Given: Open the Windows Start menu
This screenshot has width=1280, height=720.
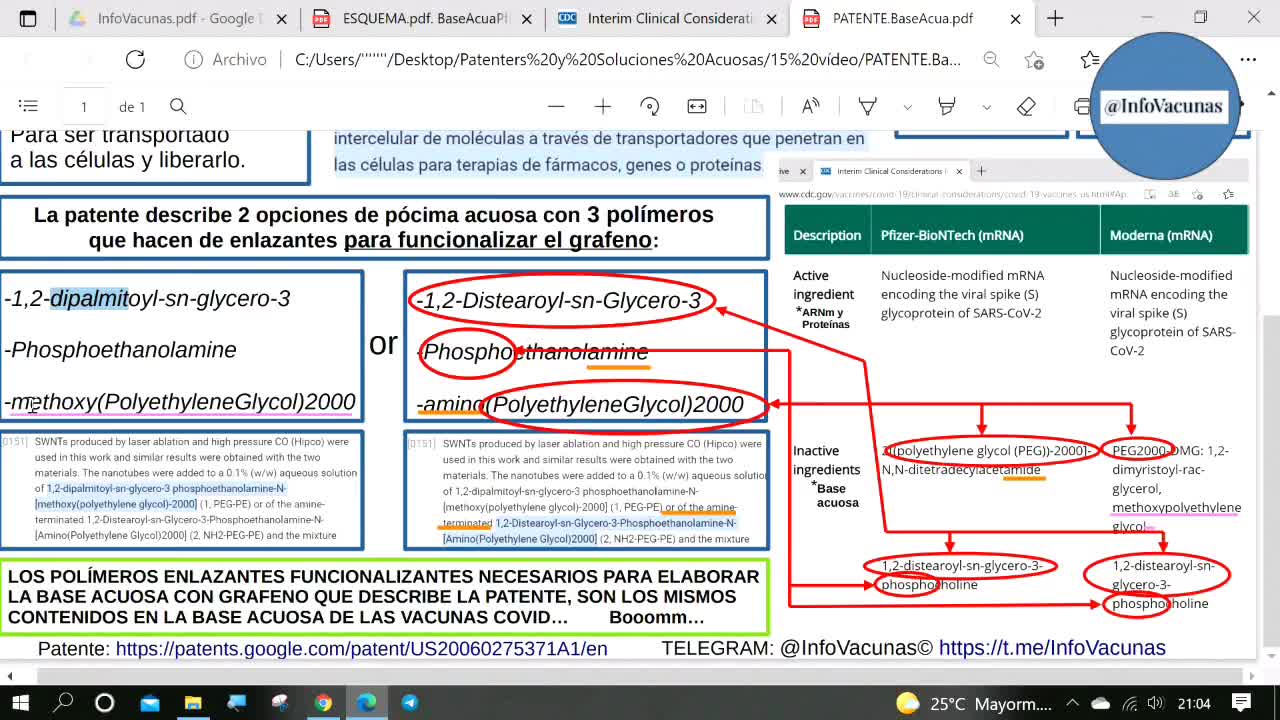Looking at the screenshot, I should [x=19, y=703].
